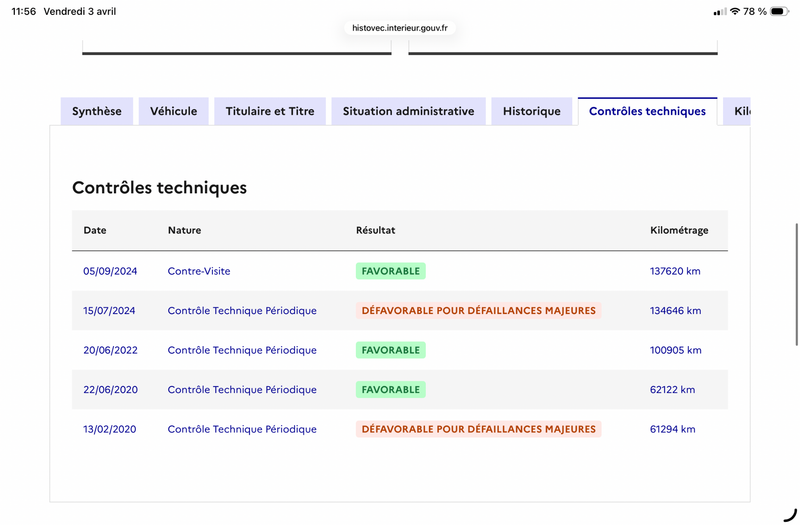
Task: Tap the cellular signal bars icon
Action: 719,11
